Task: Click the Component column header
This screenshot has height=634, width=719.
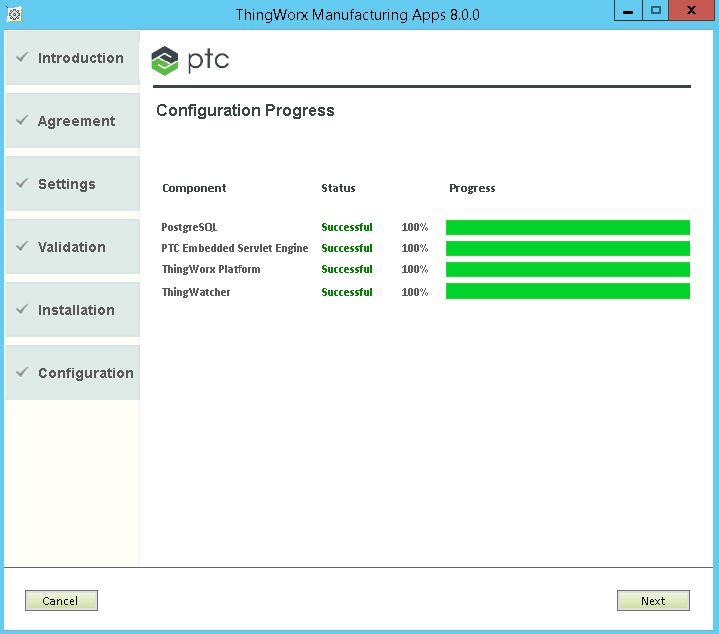Action: click(x=194, y=188)
